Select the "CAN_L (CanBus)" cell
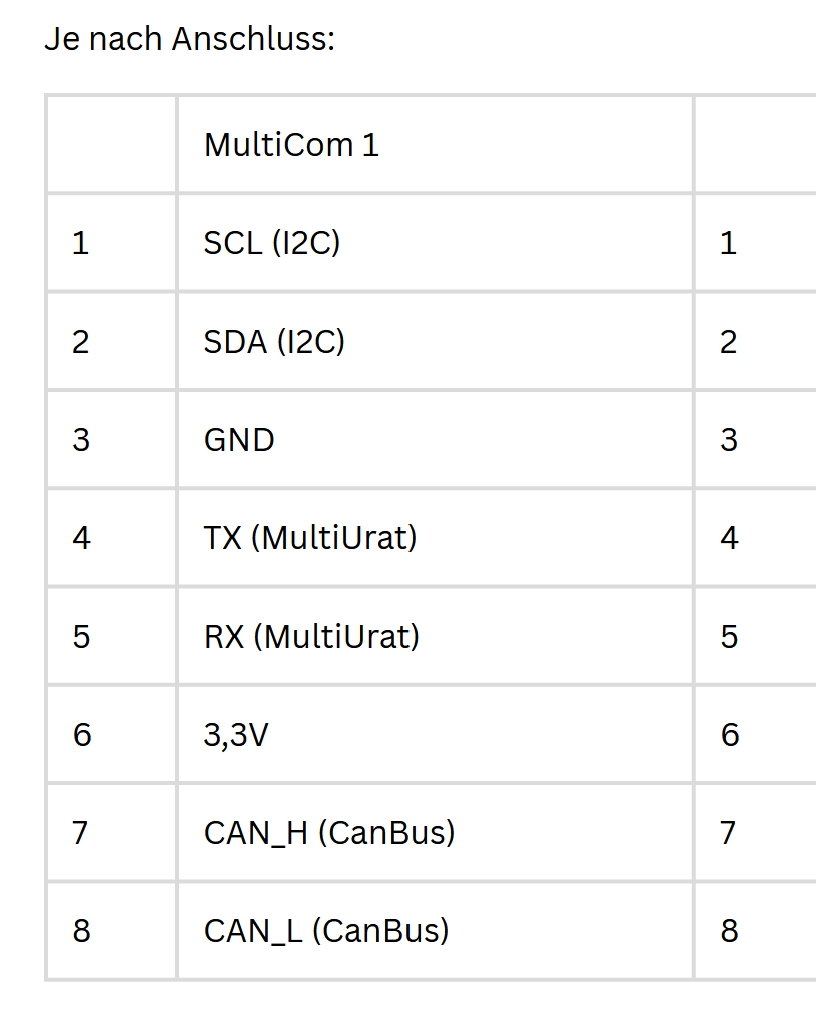 click(x=327, y=931)
